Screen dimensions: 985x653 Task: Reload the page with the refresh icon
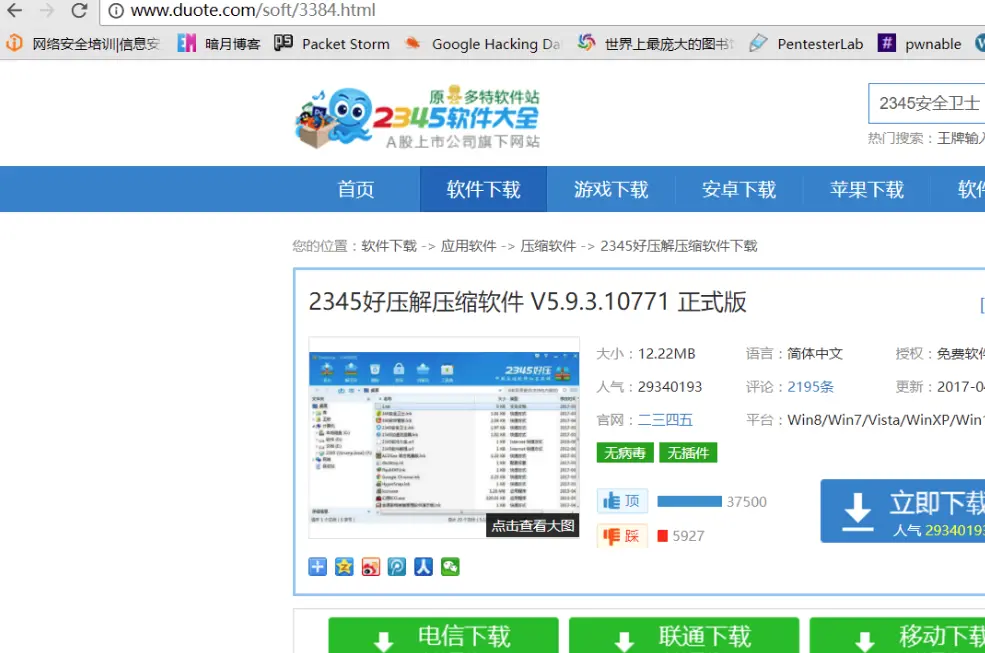79,11
